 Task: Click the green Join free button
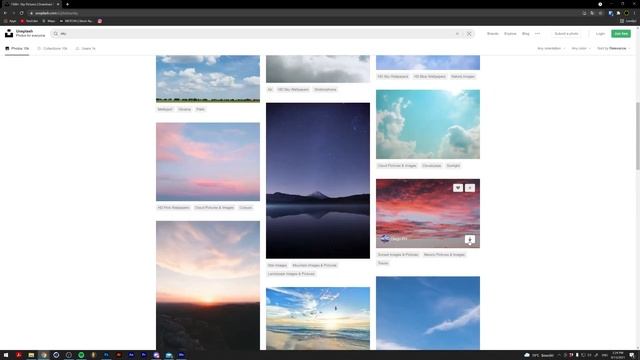(x=621, y=33)
